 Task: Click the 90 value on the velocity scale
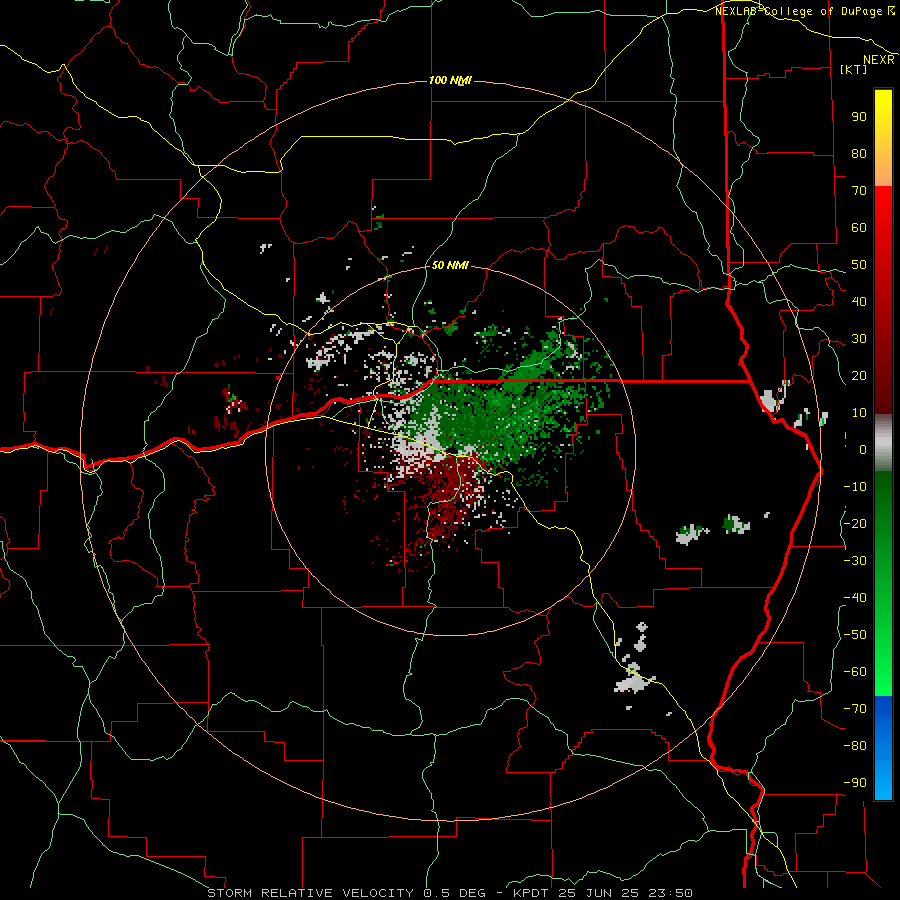click(859, 117)
